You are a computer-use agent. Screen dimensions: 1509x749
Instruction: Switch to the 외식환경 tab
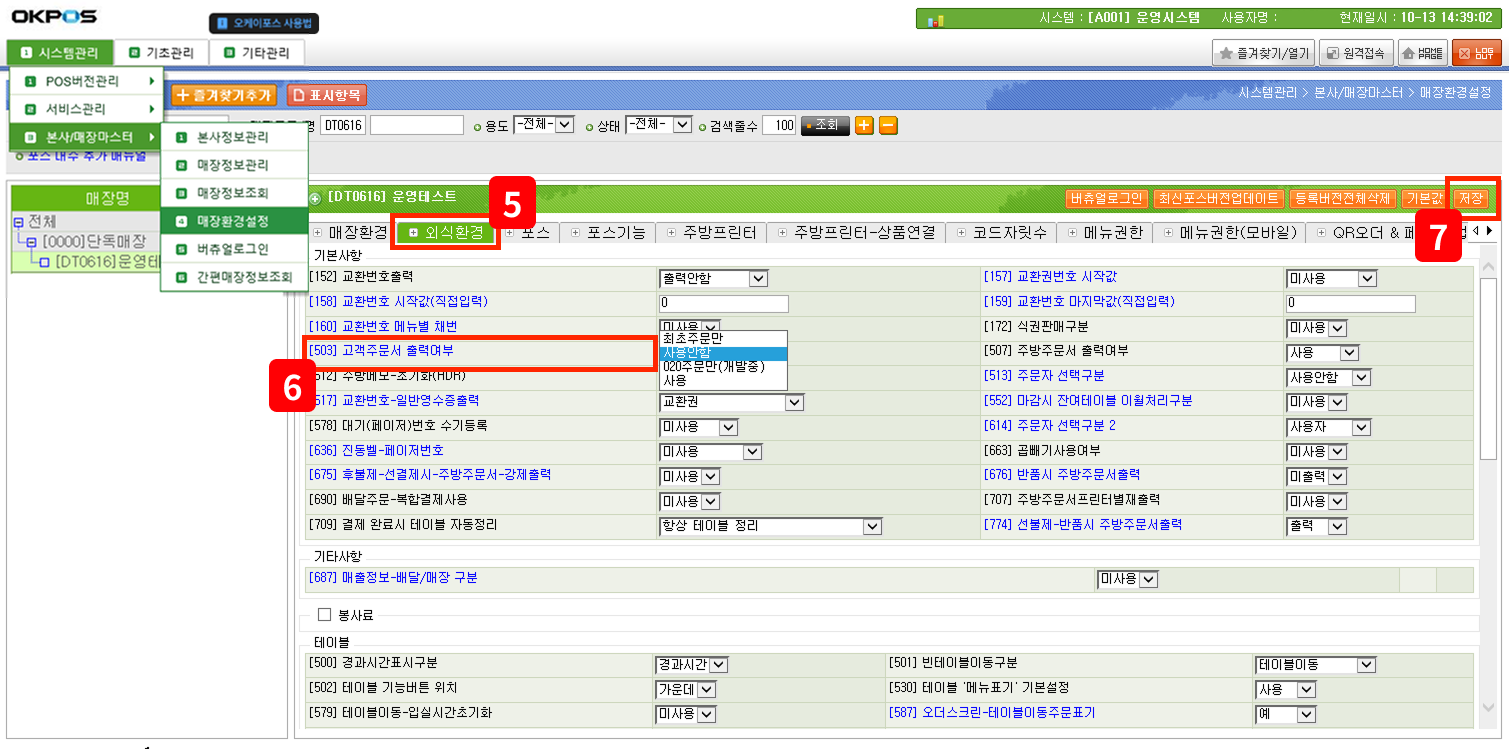pyautogui.click(x=446, y=232)
